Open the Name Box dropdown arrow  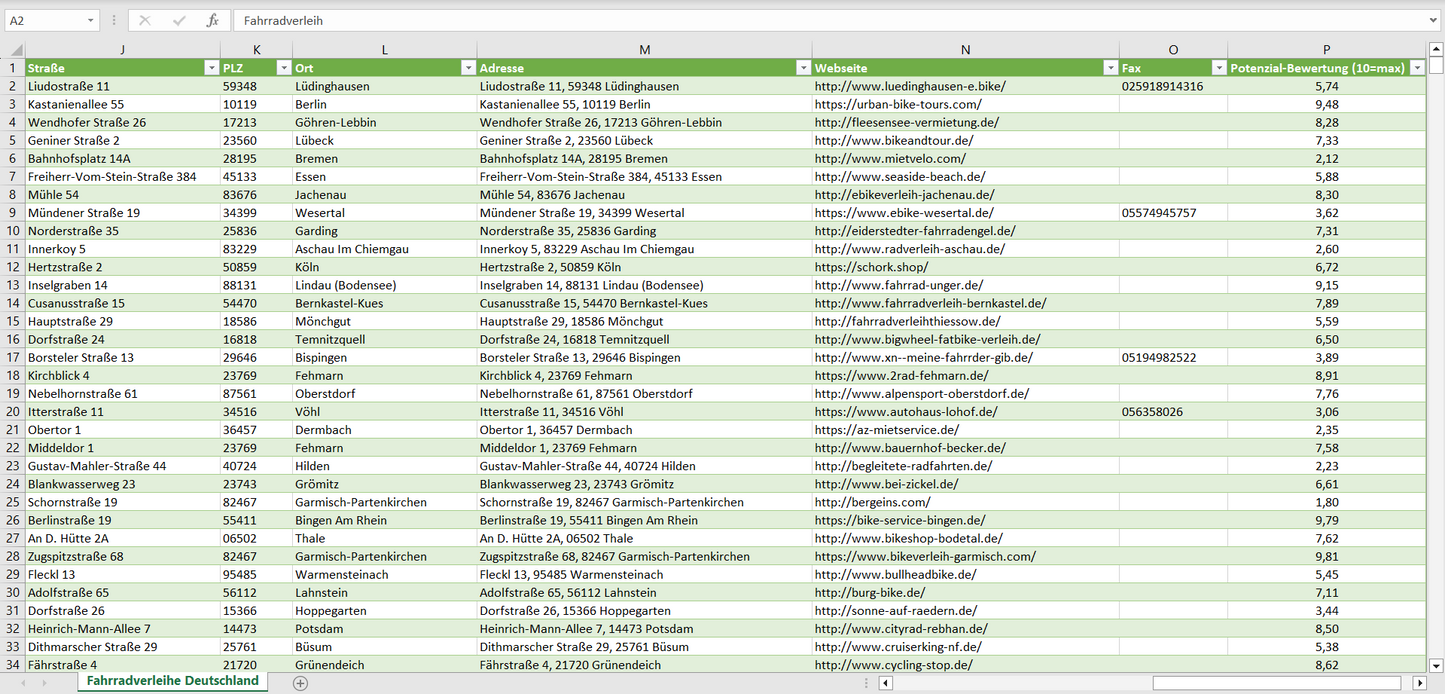(90, 20)
